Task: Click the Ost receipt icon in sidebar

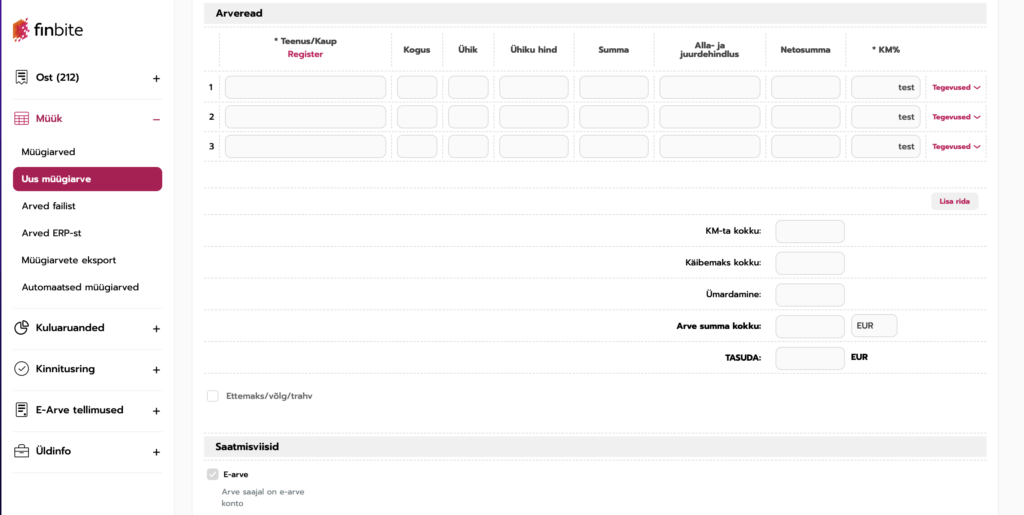Action: click(x=21, y=78)
